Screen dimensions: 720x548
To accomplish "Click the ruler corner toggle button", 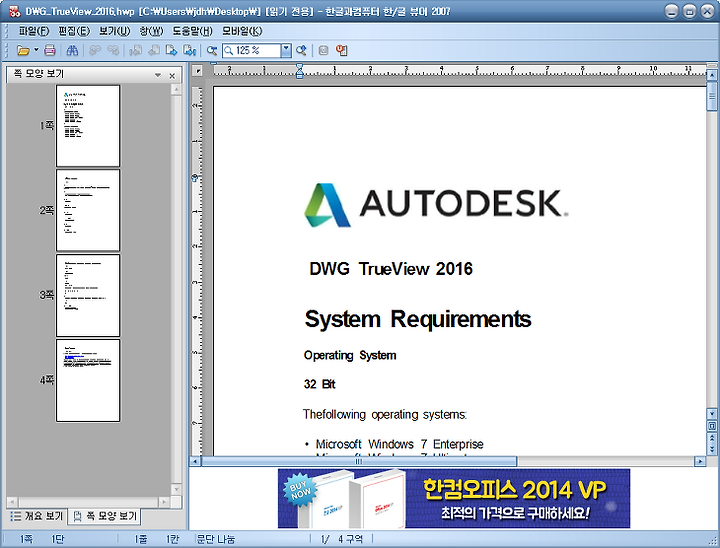I will (197, 71).
